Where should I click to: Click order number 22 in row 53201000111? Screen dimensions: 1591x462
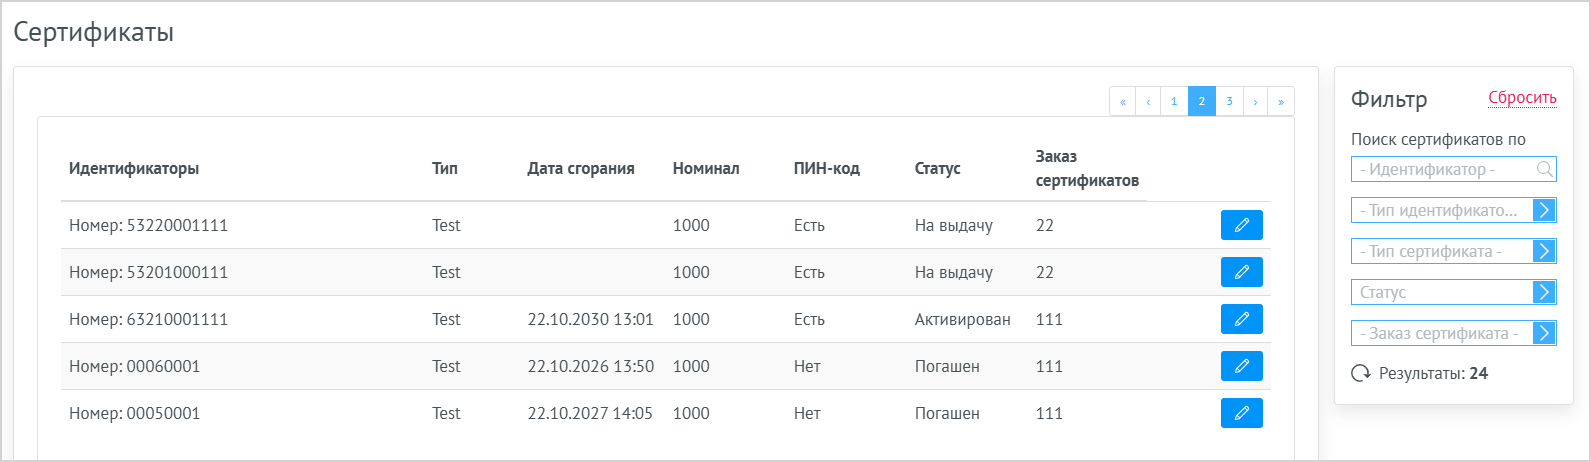[x=1045, y=272]
